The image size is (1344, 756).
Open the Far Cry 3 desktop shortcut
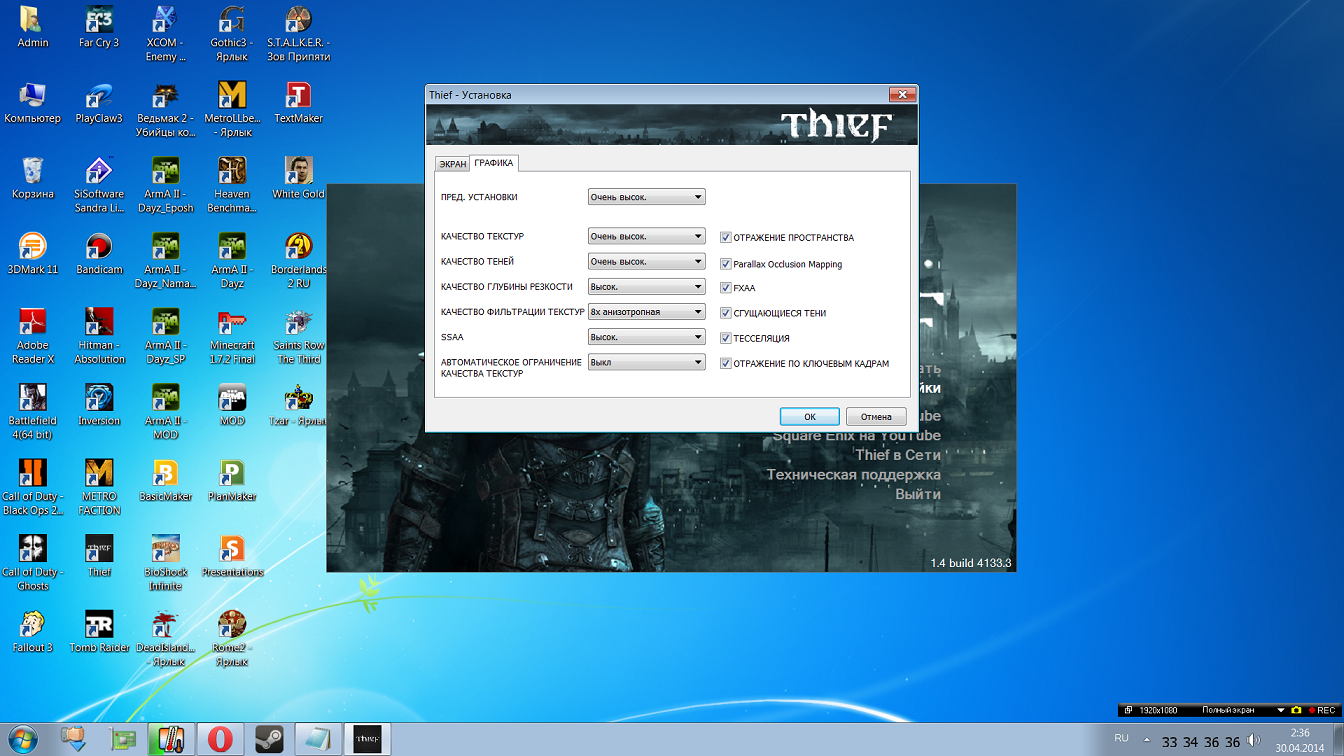tap(99, 27)
